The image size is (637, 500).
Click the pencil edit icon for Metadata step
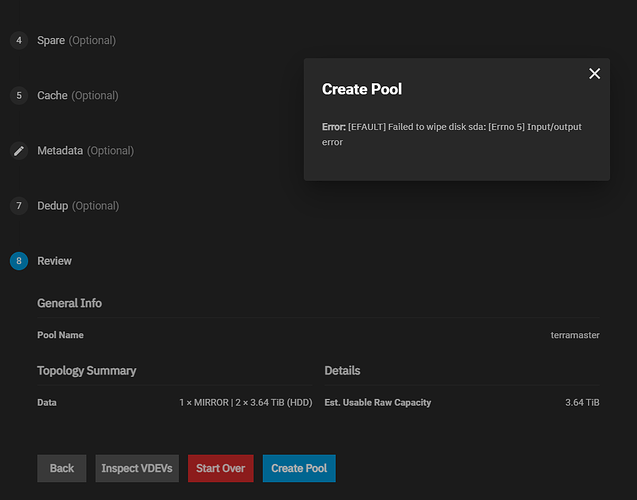tap(19, 151)
